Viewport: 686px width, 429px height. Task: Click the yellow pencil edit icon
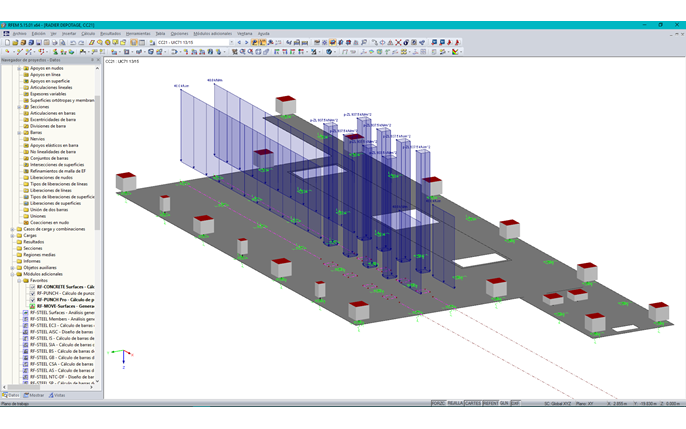(x=91, y=42)
